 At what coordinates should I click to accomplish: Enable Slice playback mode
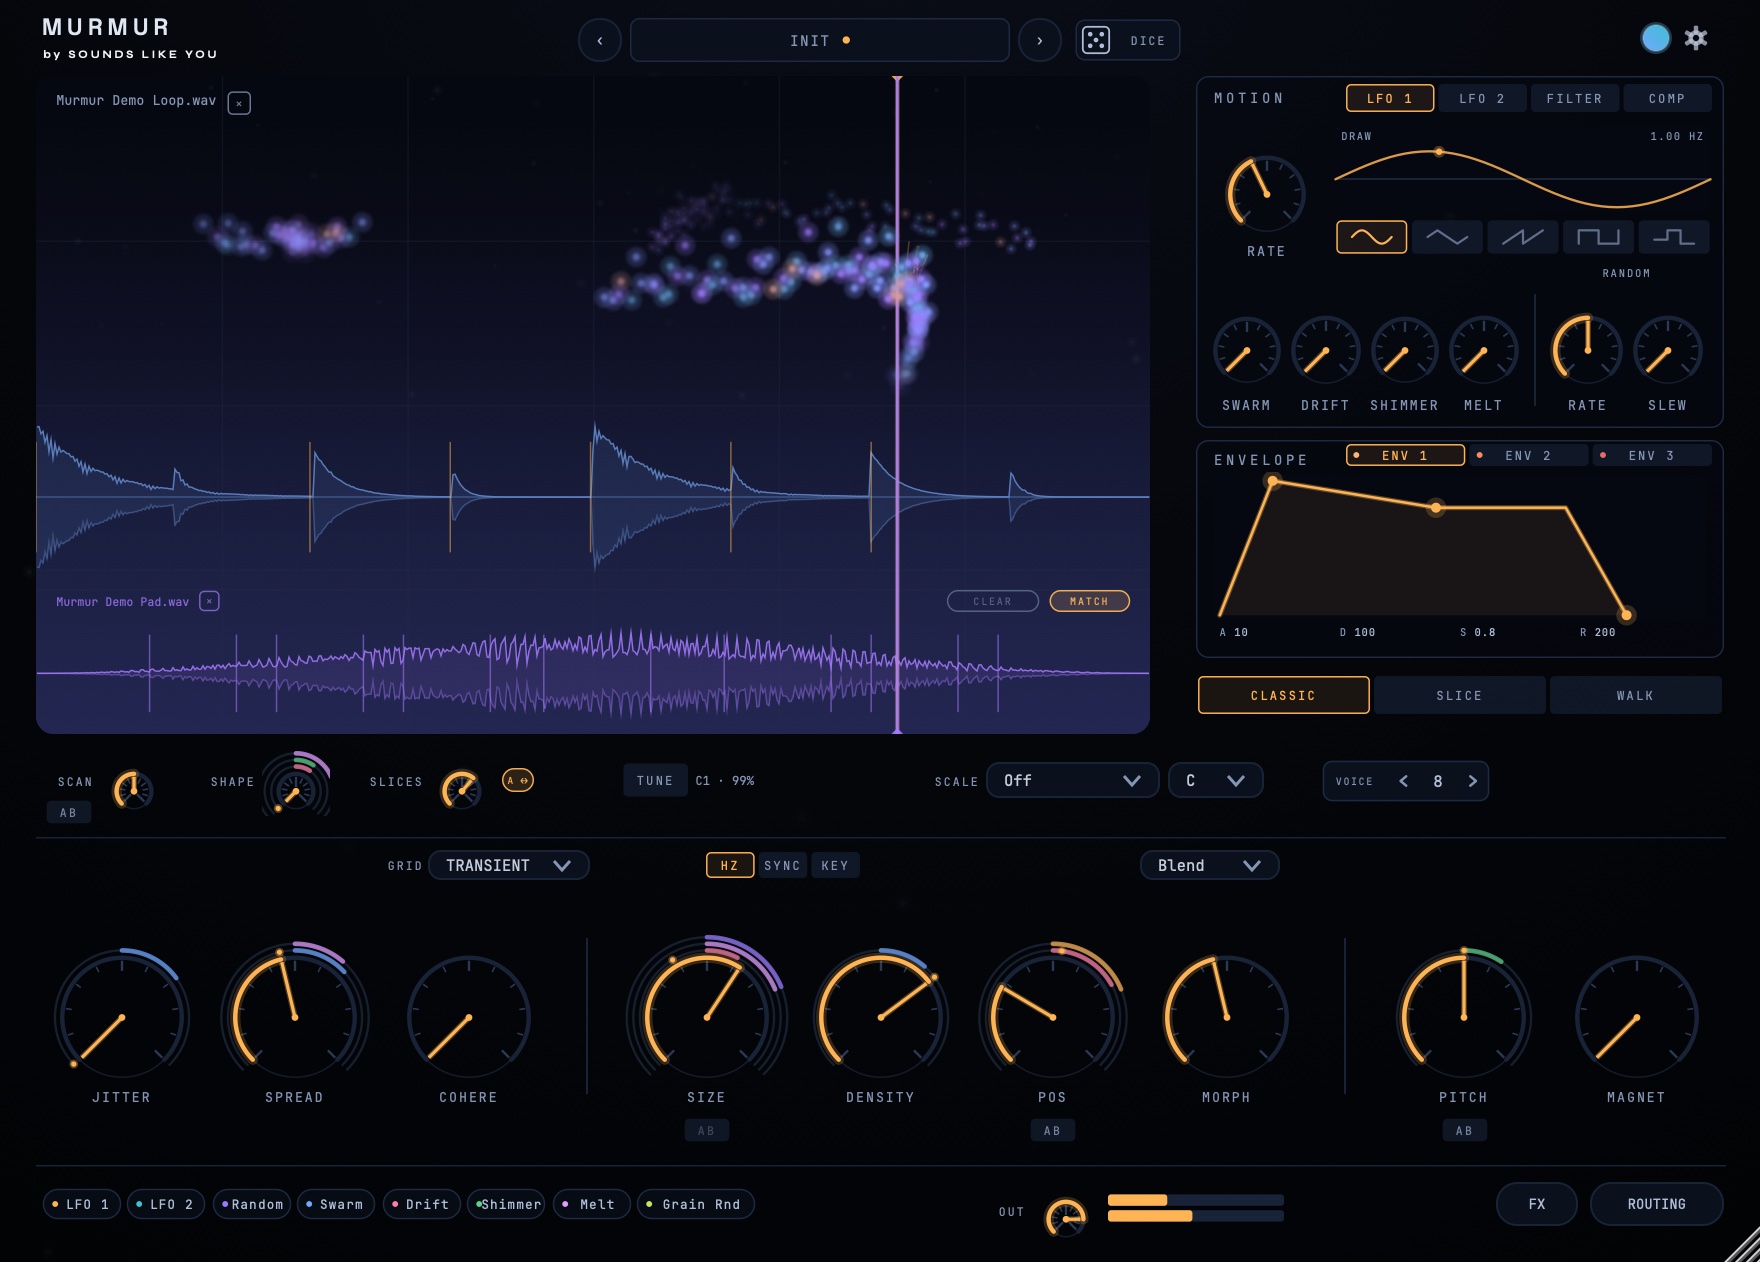pyautogui.click(x=1459, y=695)
